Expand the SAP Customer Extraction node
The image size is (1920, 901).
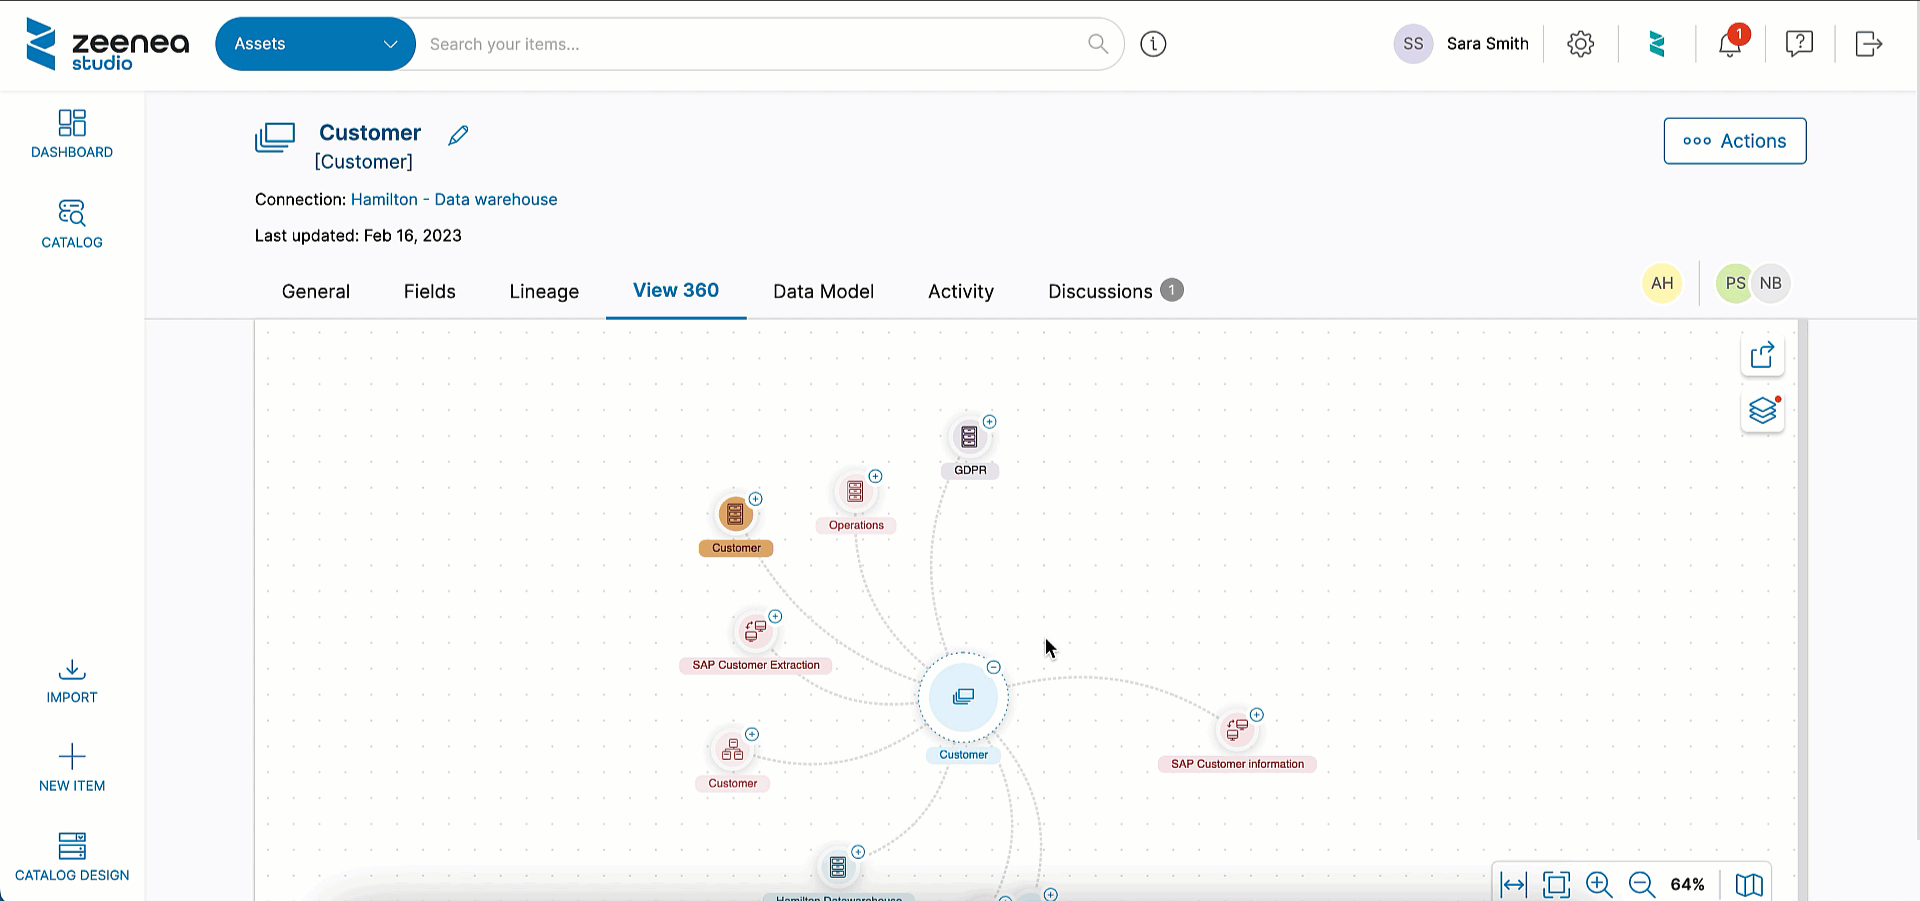(775, 616)
